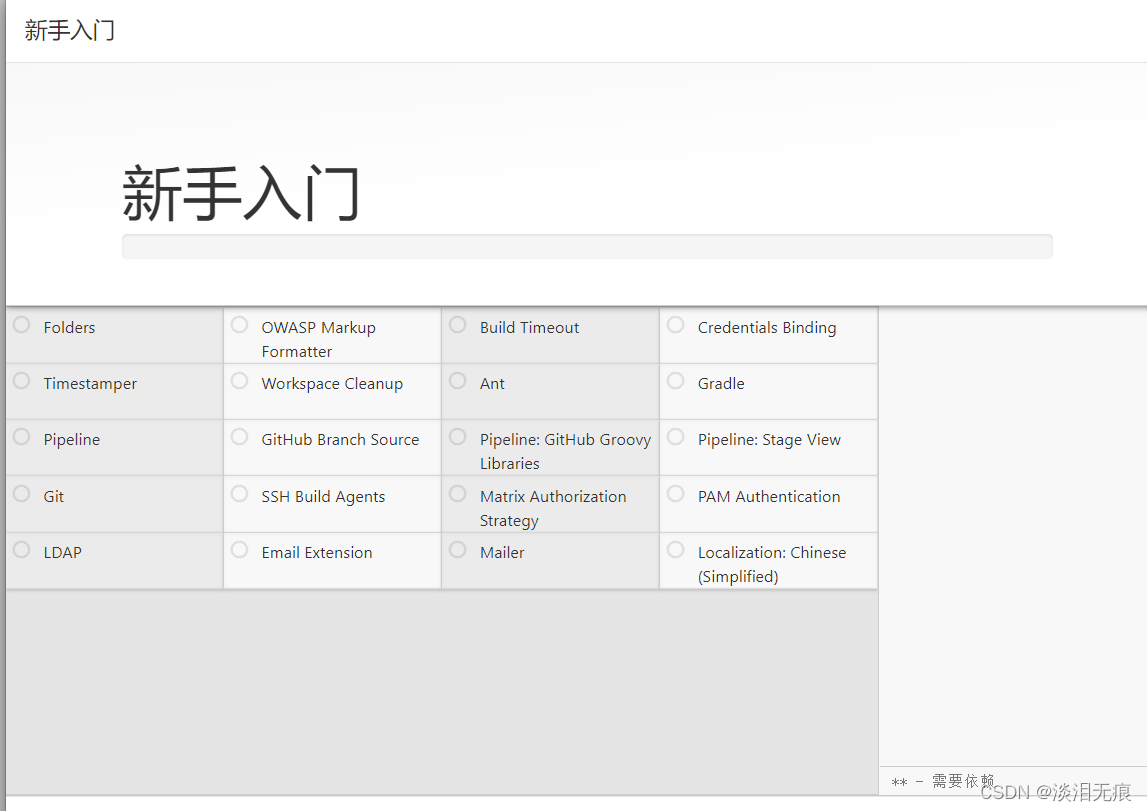The image size is (1147, 811).
Task: Click the status circle beside Gradle
Action: (x=676, y=381)
